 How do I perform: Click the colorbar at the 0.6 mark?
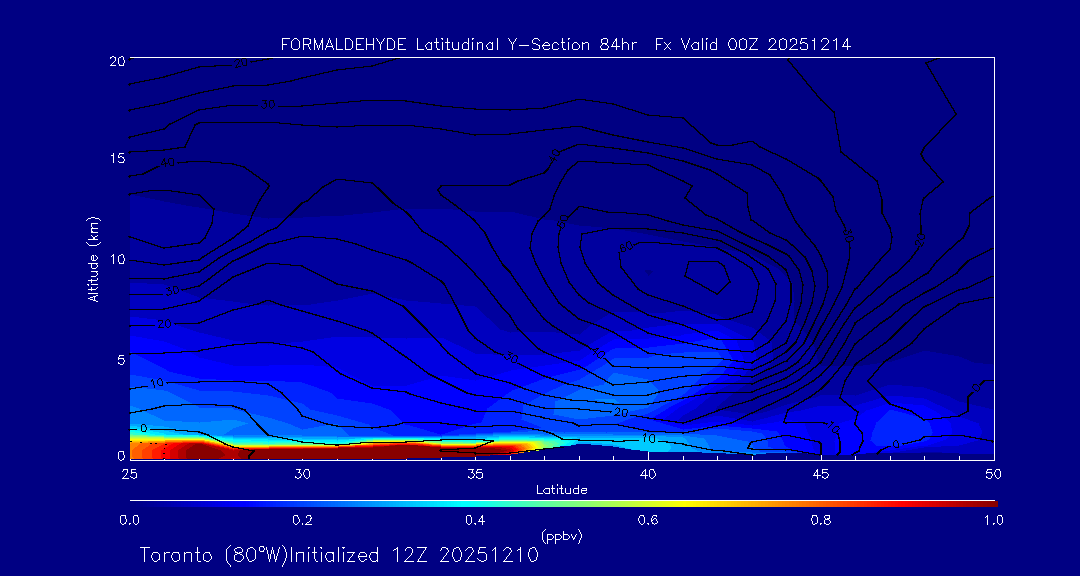tap(648, 503)
